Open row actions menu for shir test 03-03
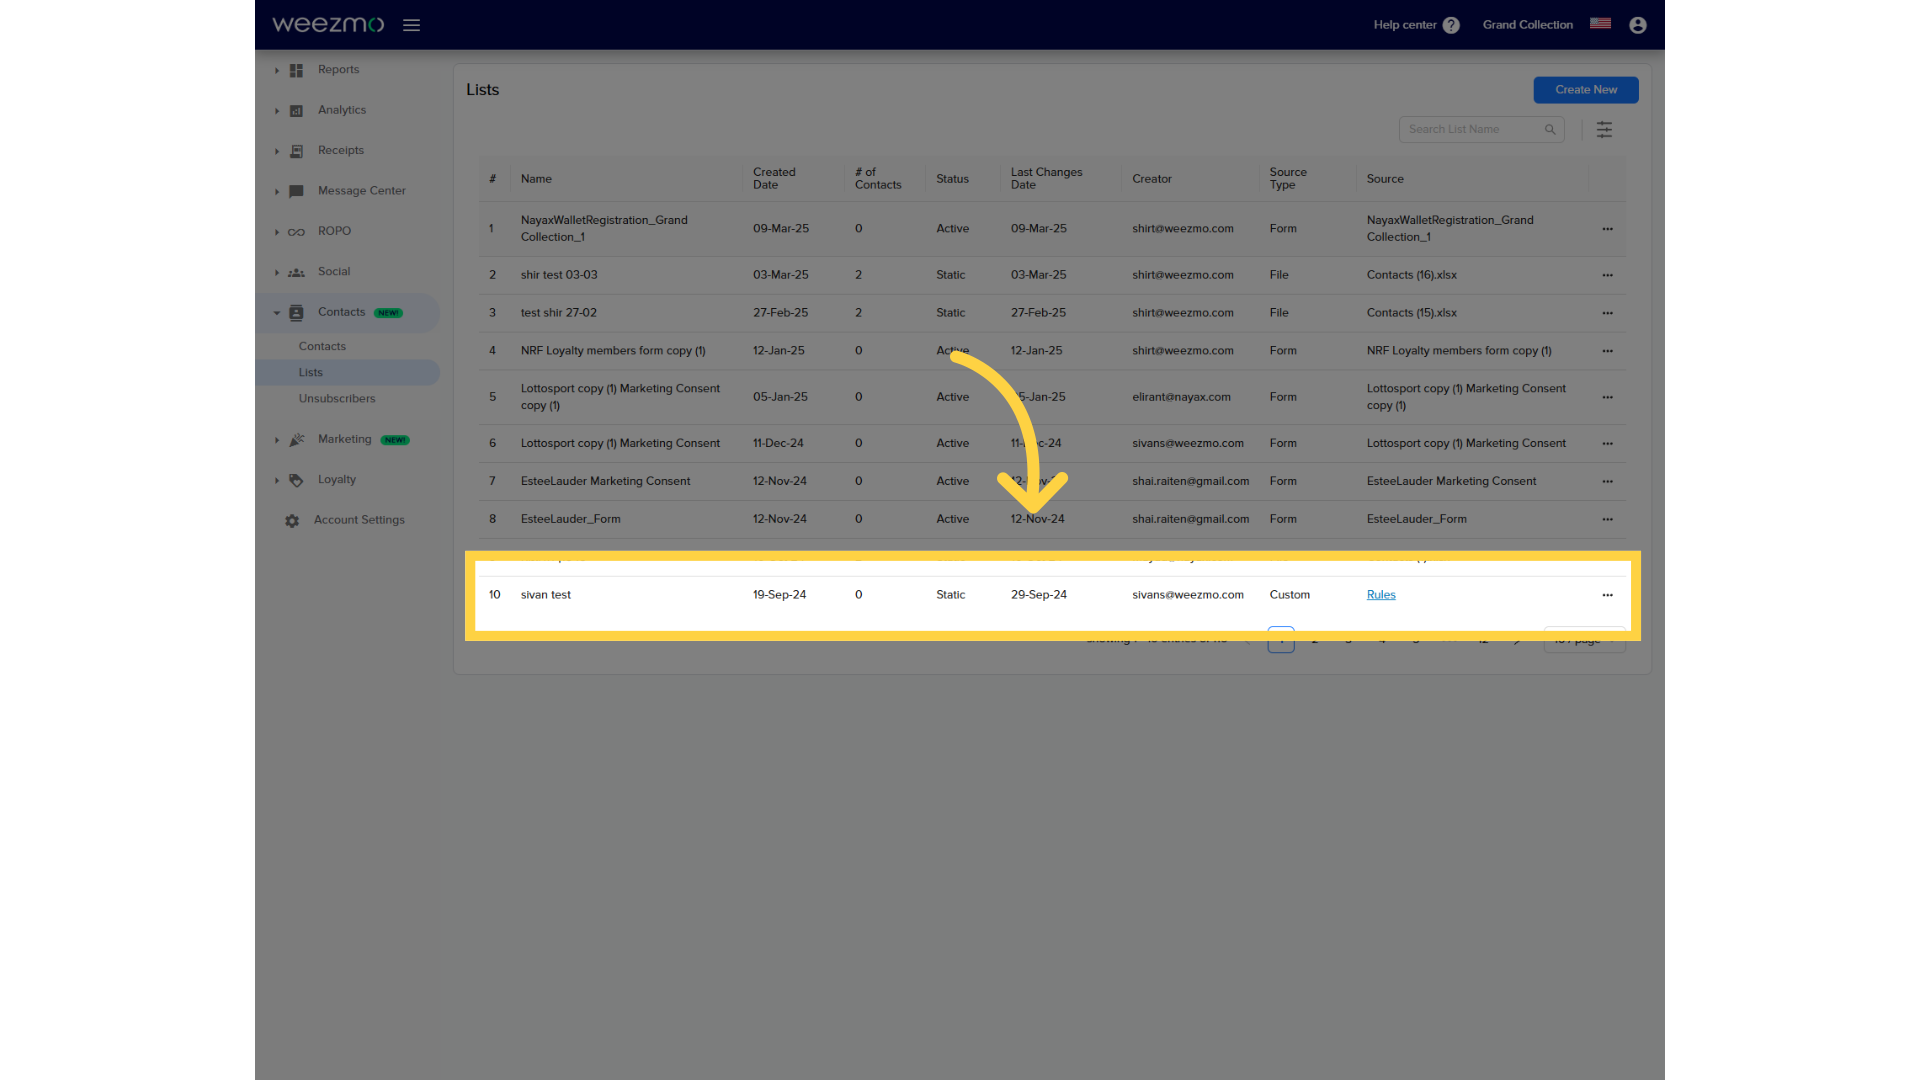1920x1080 pixels. click(1607, 275)
